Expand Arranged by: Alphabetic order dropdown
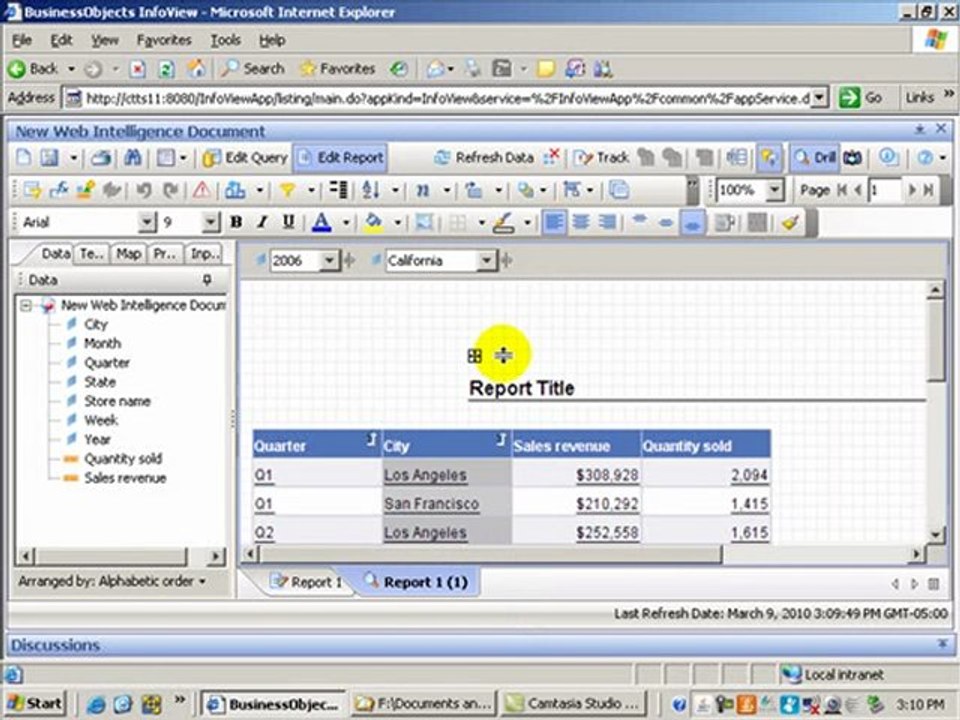Viewport: 960px width, 720px height. click(x=111, y=581)
